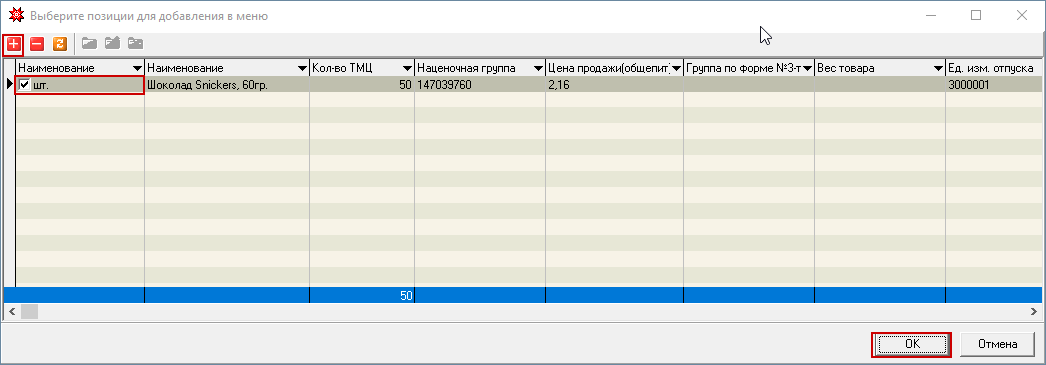Image resolution: width=1046 pixels, height=365 pixels.
Task: Click the horizontal scrollbar thumb
Action: click(x=29, y=311)
